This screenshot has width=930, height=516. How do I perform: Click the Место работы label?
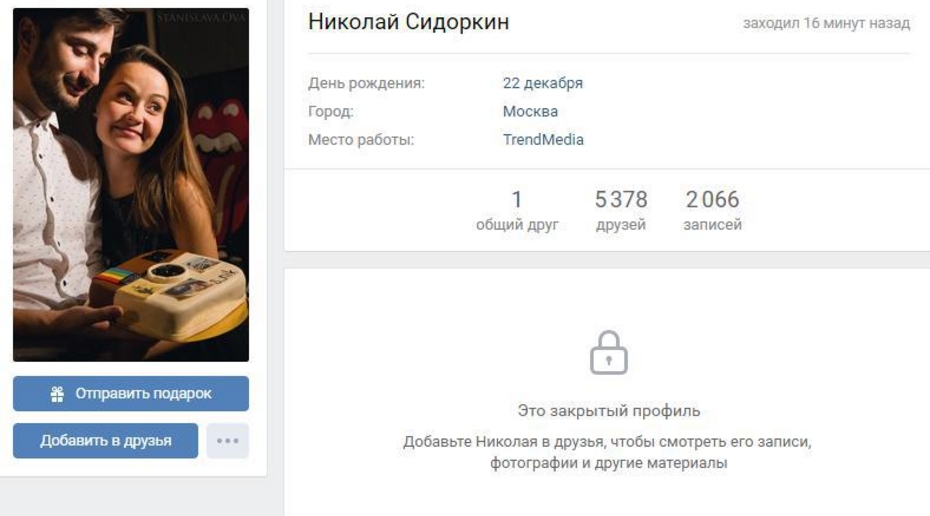[361, 140]
